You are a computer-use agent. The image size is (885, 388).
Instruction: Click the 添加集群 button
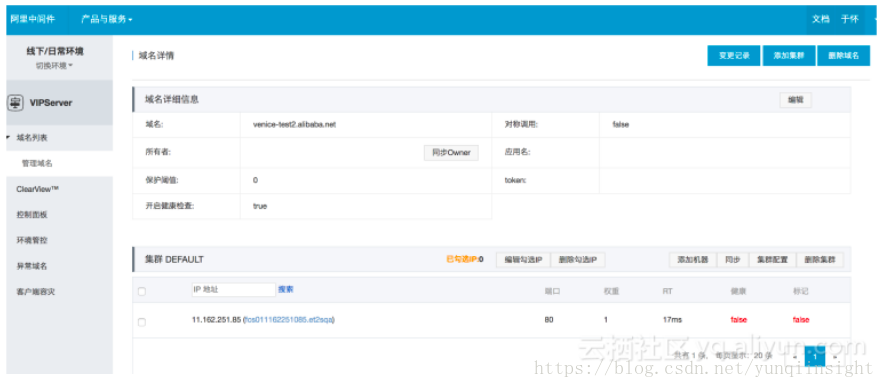pyautogui.click(x=788, y=56)
